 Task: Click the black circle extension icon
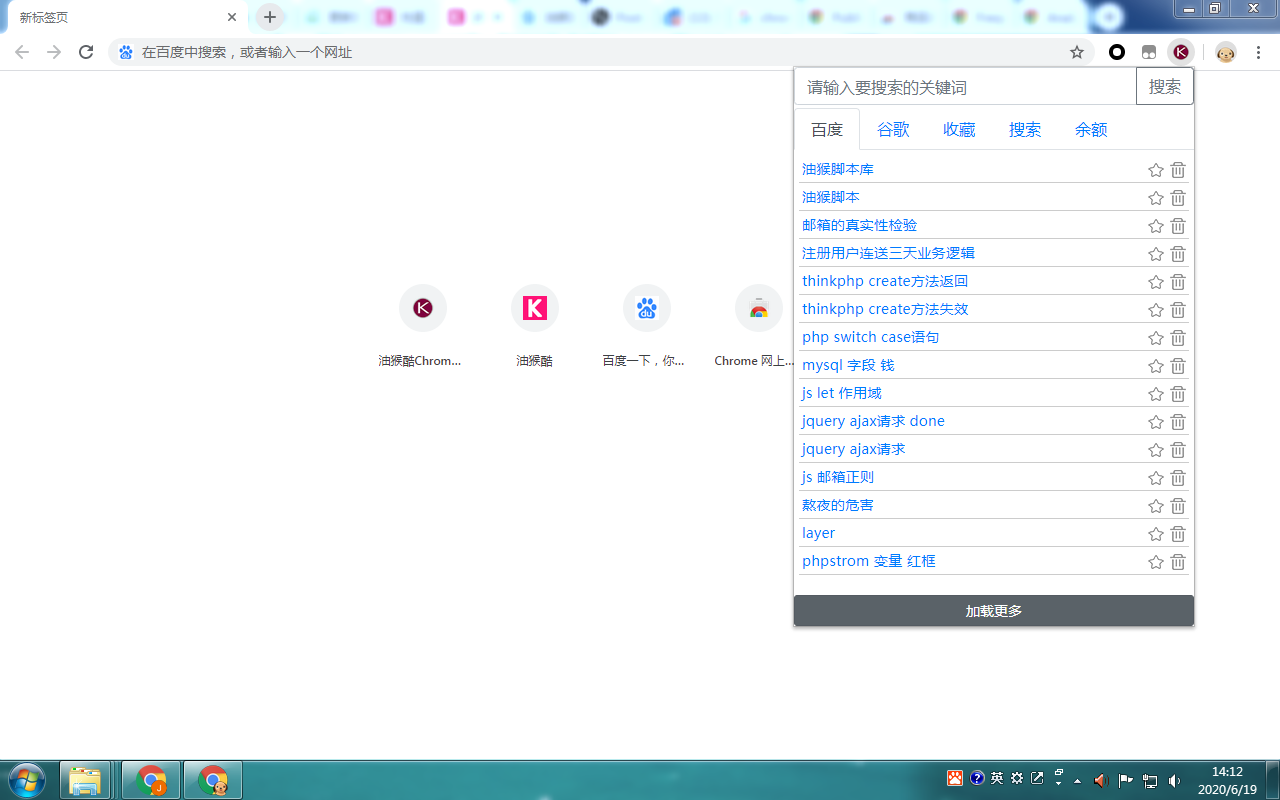tap(1117, 52)
